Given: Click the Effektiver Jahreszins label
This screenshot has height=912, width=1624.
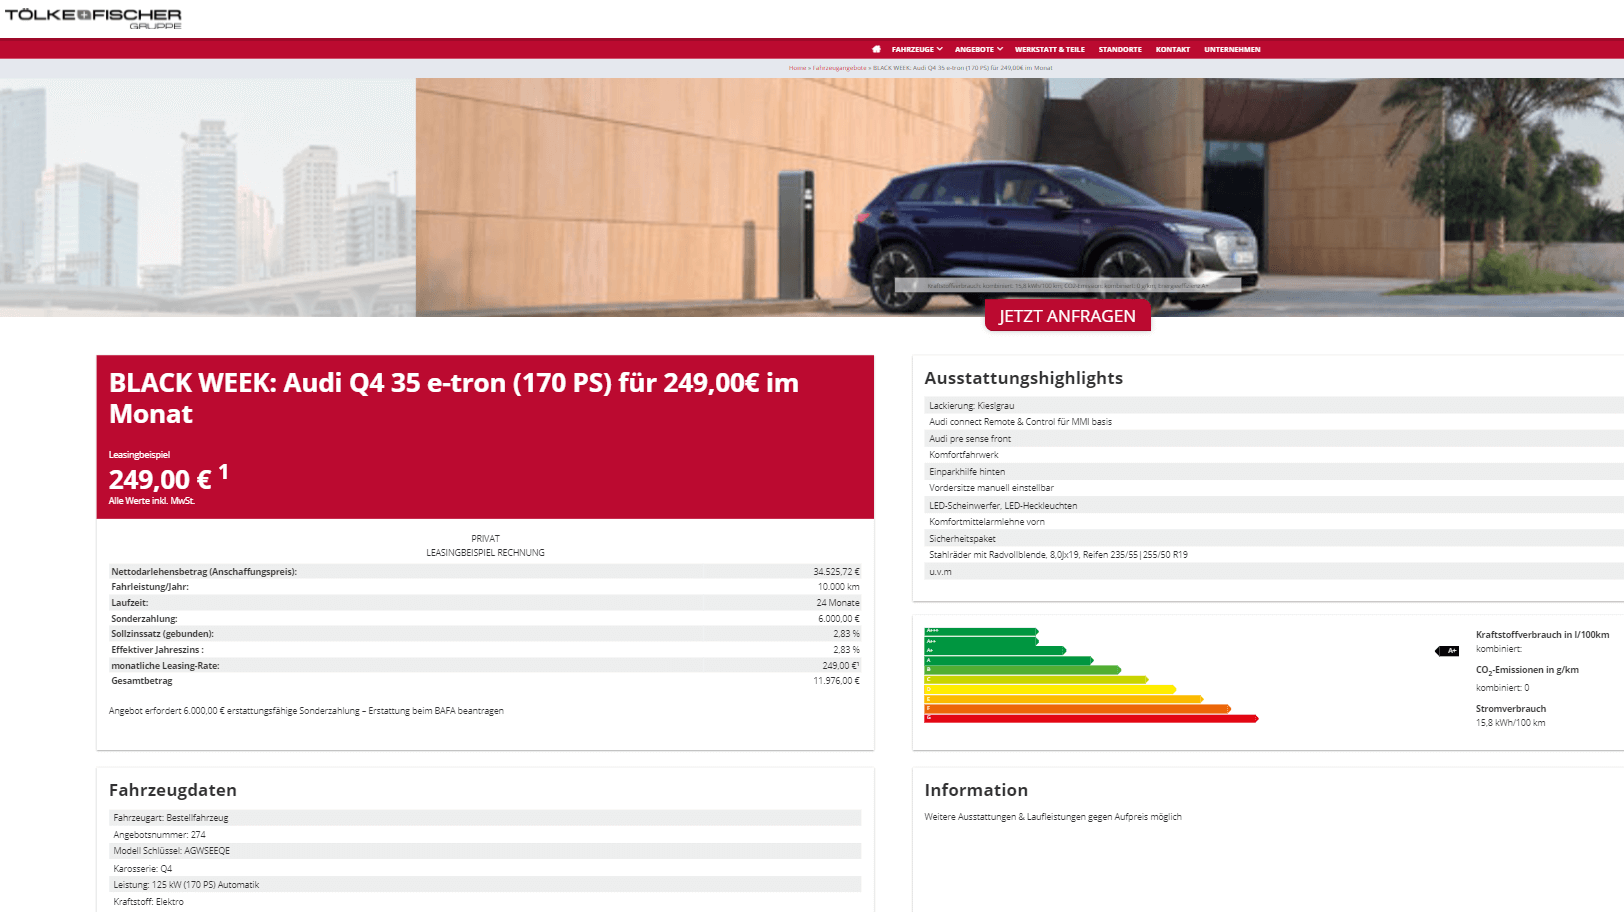Looking at the screenshot, I should click(x=157, y=650).
